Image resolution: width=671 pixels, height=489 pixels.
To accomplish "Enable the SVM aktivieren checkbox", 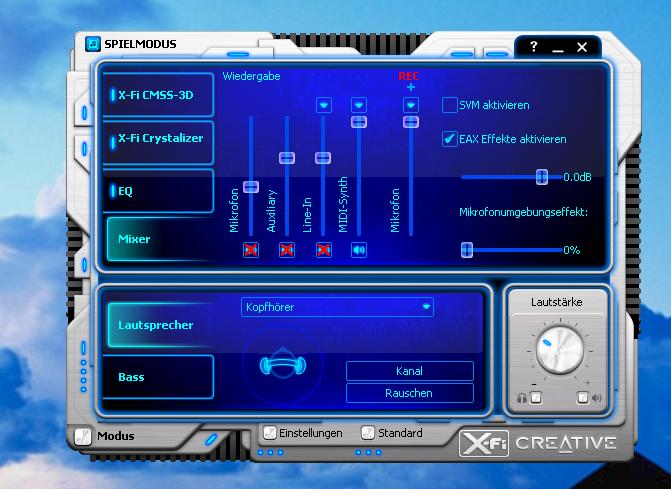I will (449, 105).
